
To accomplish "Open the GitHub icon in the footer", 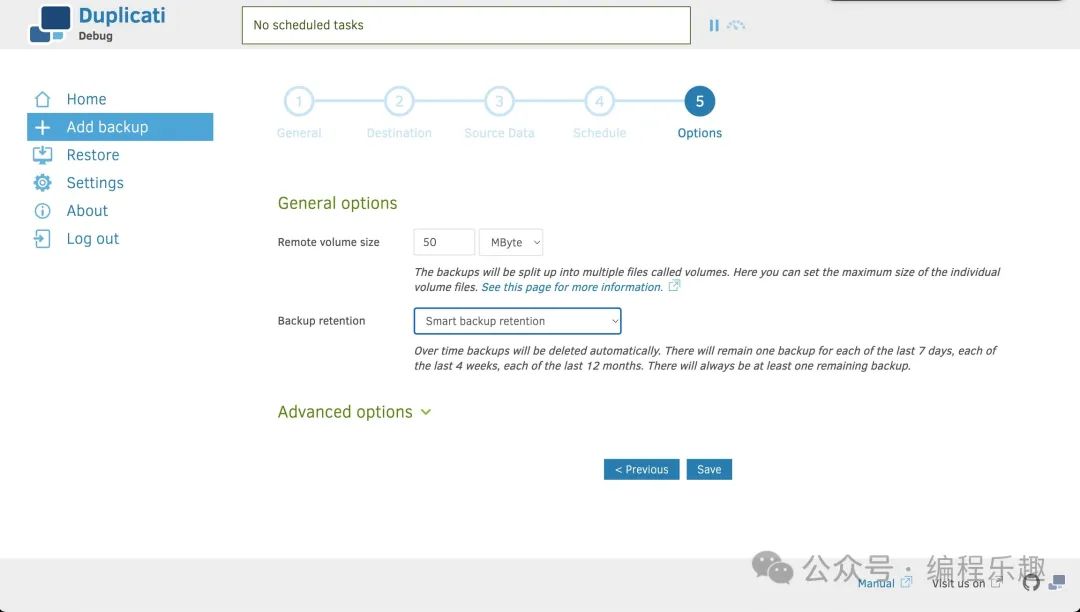I will [x=1031, y=583].
